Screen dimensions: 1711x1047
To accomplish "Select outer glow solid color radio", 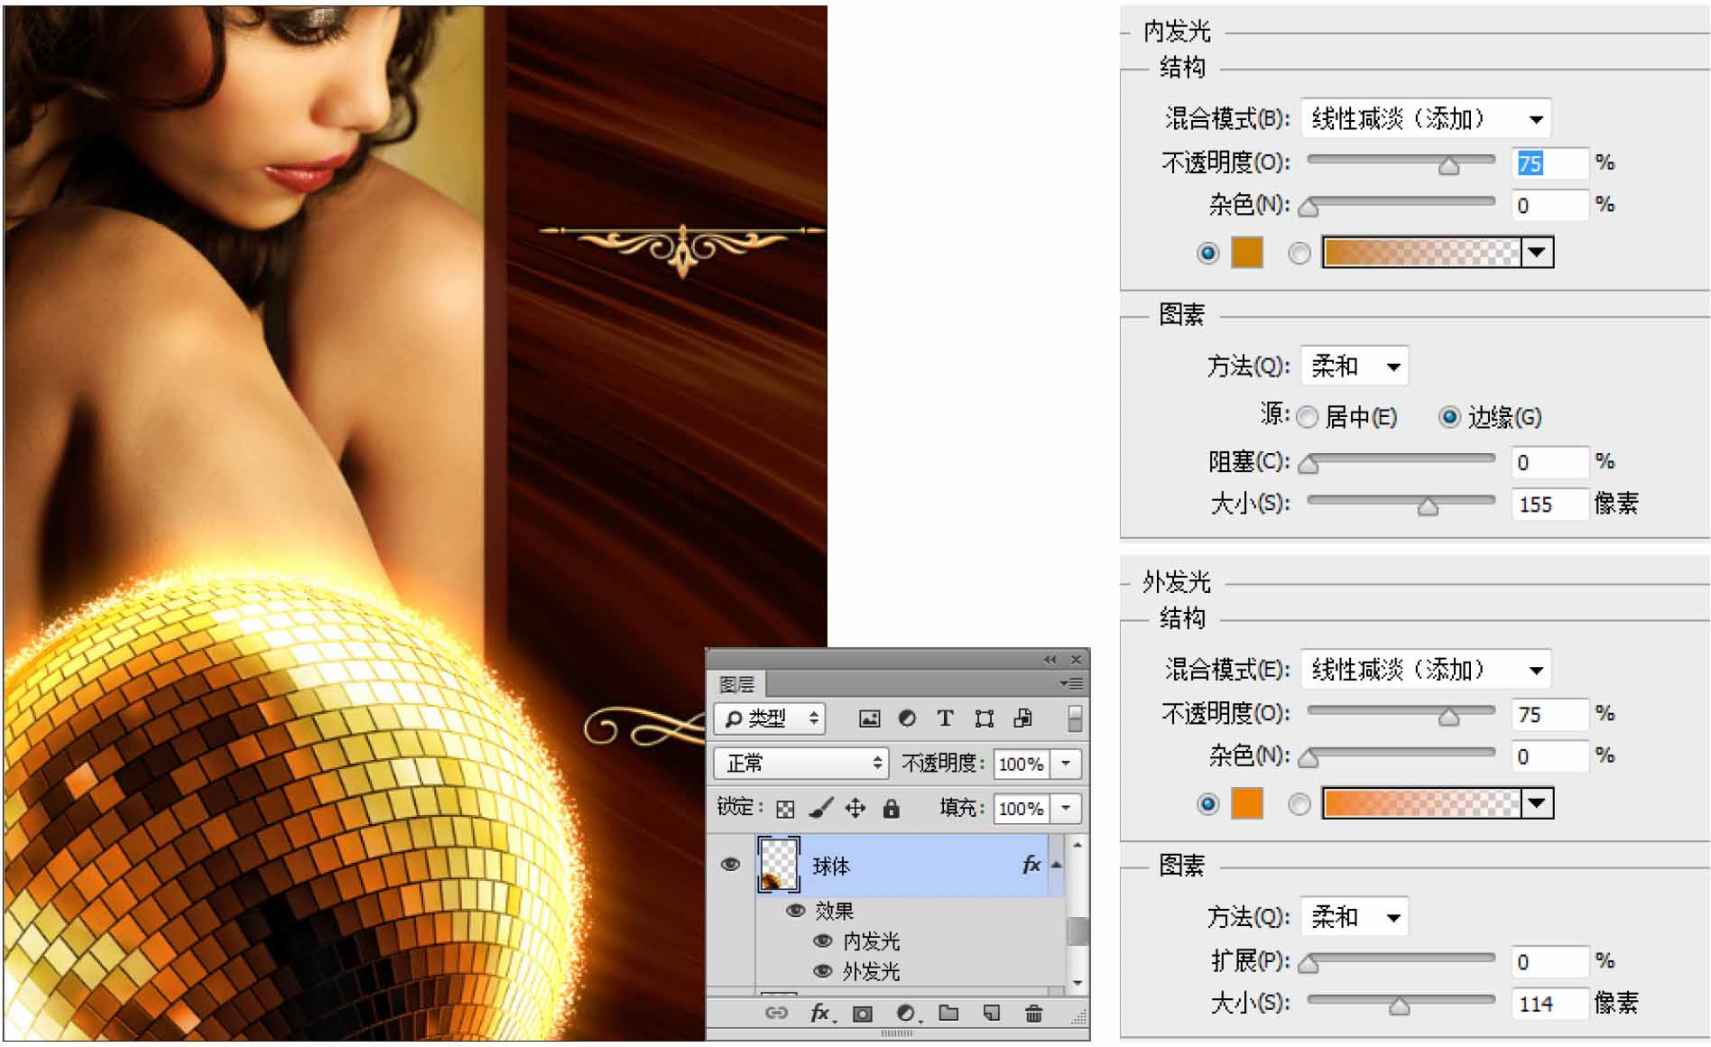I will coord(1207,804).
